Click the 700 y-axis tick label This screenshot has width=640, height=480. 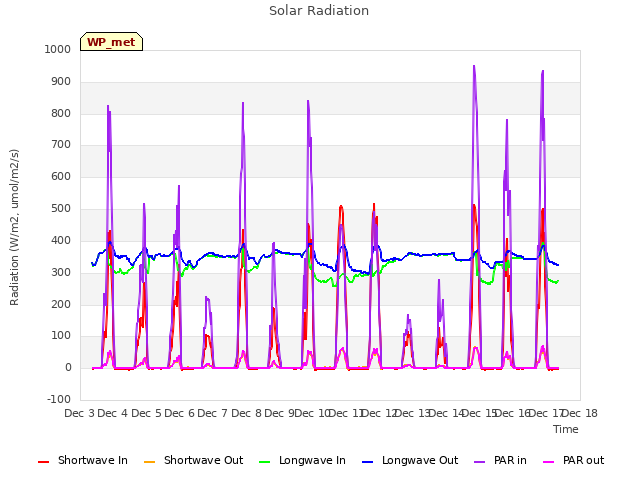pyautogui.click(x=61, y=144)
